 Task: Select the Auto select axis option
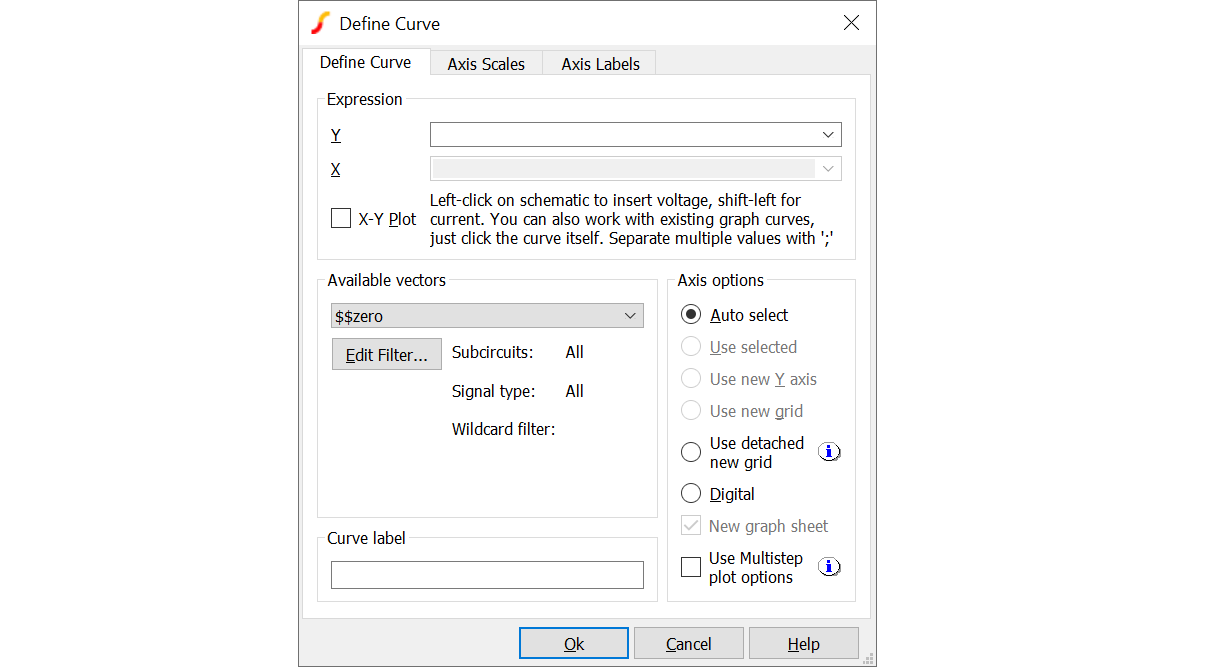point(691,315)
